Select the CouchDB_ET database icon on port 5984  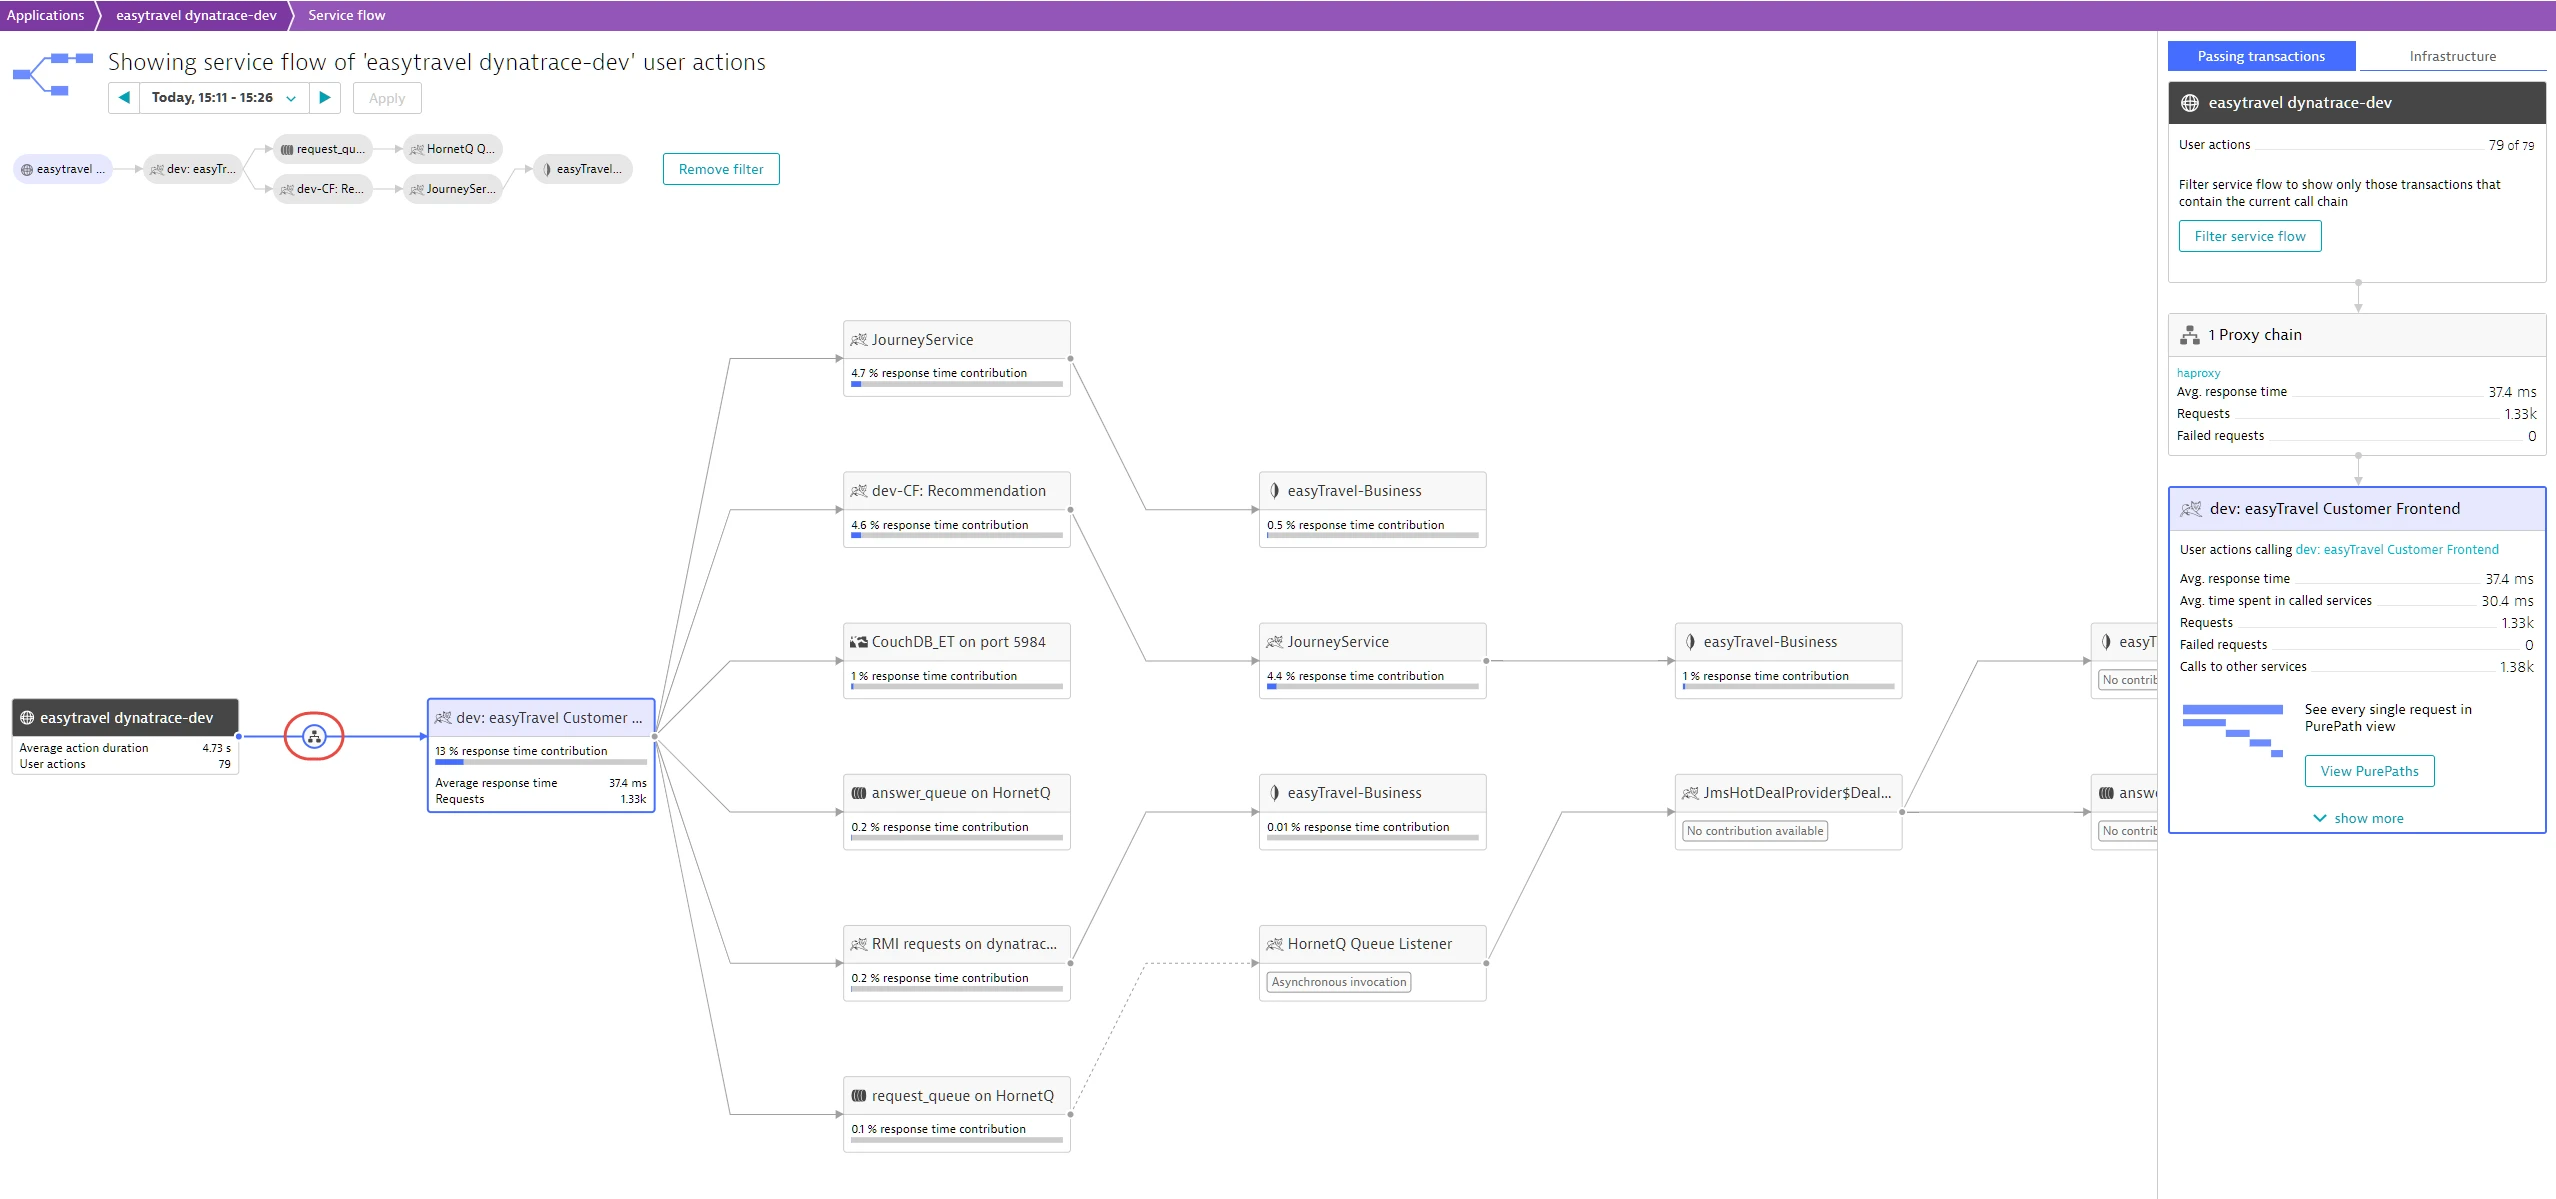pos(858,641)
